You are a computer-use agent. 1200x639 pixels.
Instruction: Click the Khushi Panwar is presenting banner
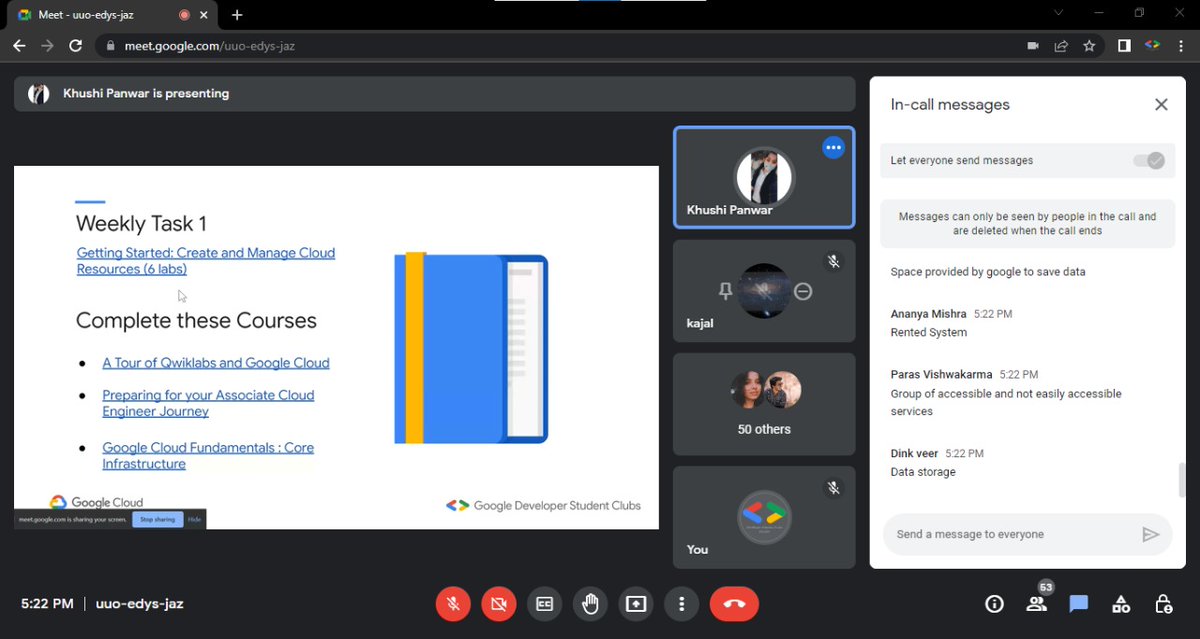pos(434,93)
